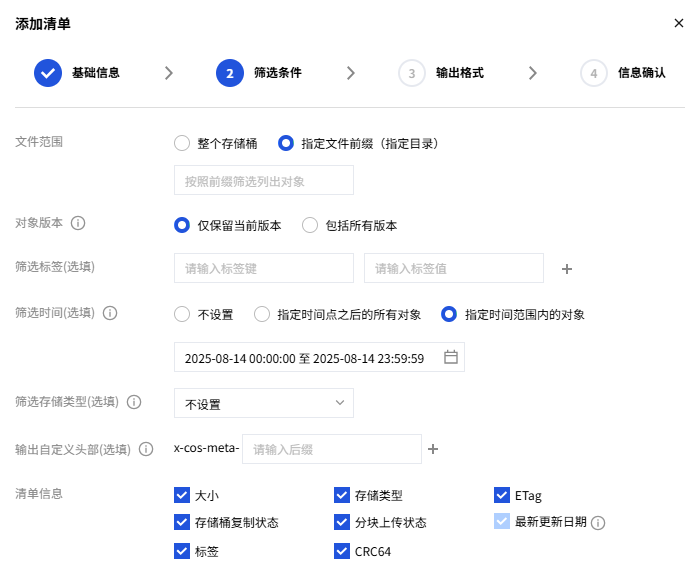
Task: Toggle the ETag checkbox
Action: (502, 494)
